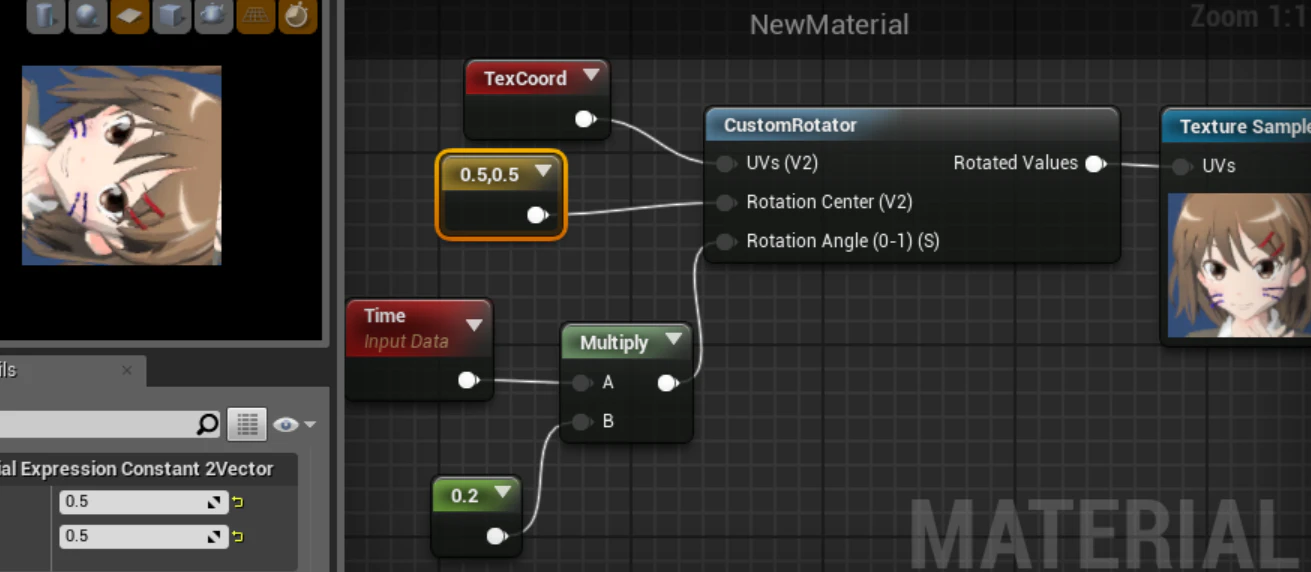Edit the lower 0.5 Constant 2Vector field
The height and width of the screenshot is (572, 1311).
(144, 537)
